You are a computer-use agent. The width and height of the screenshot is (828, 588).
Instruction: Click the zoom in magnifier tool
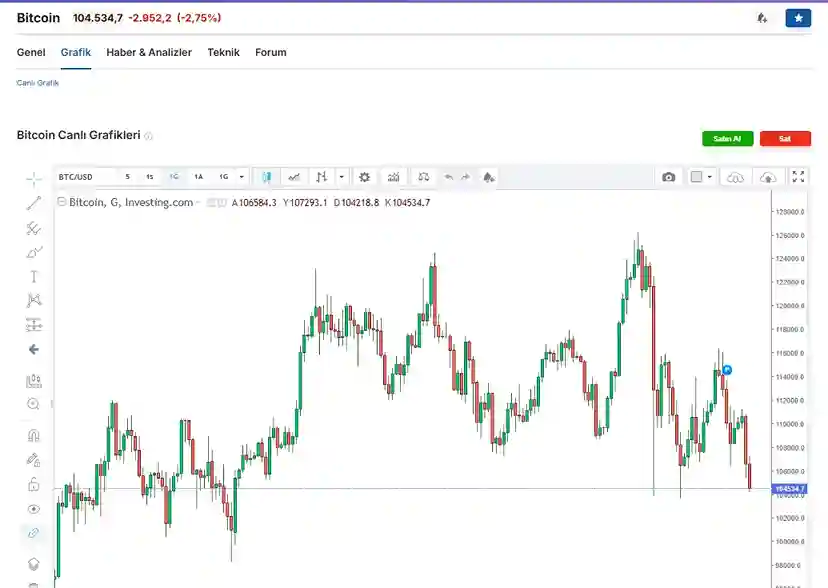pyautogui.click(x=34, y=404)
